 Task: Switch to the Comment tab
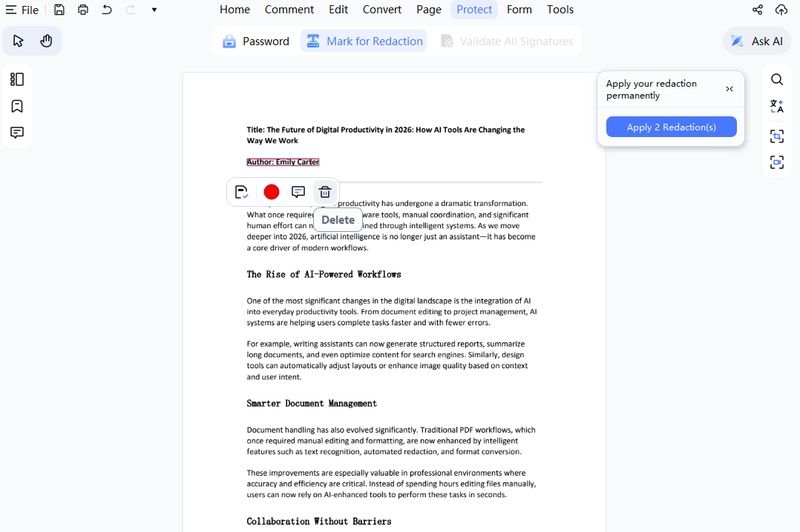click(289, 10)
